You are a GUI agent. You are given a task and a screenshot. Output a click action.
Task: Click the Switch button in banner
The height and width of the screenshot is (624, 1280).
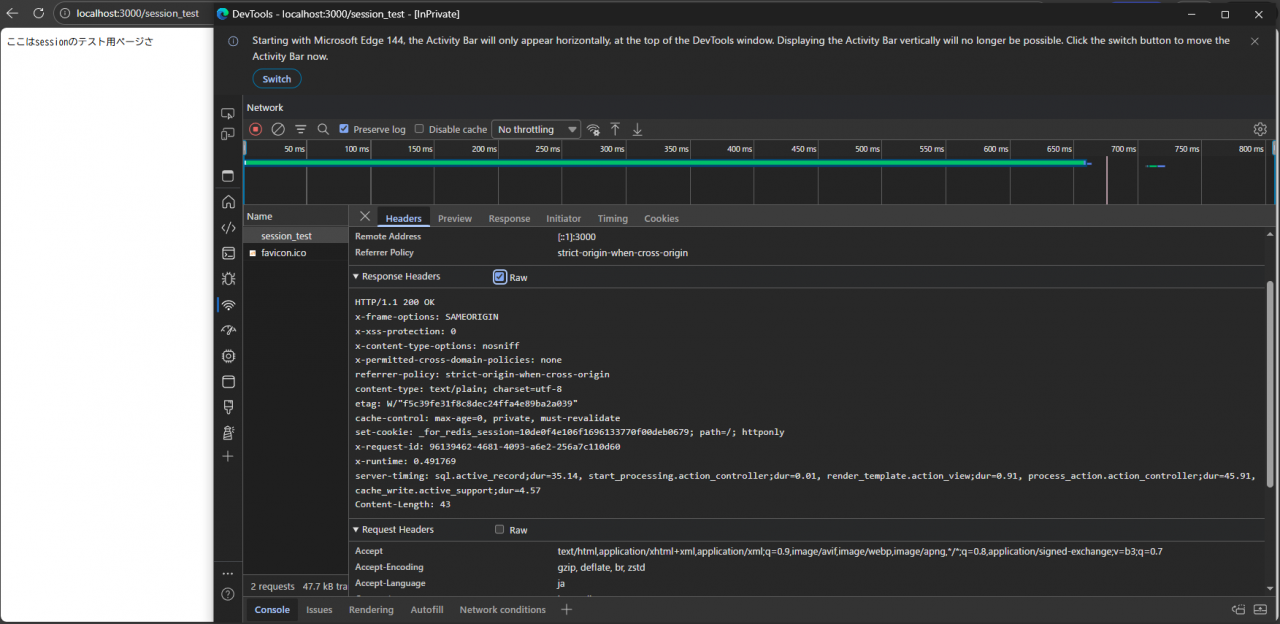click(276, 79)
